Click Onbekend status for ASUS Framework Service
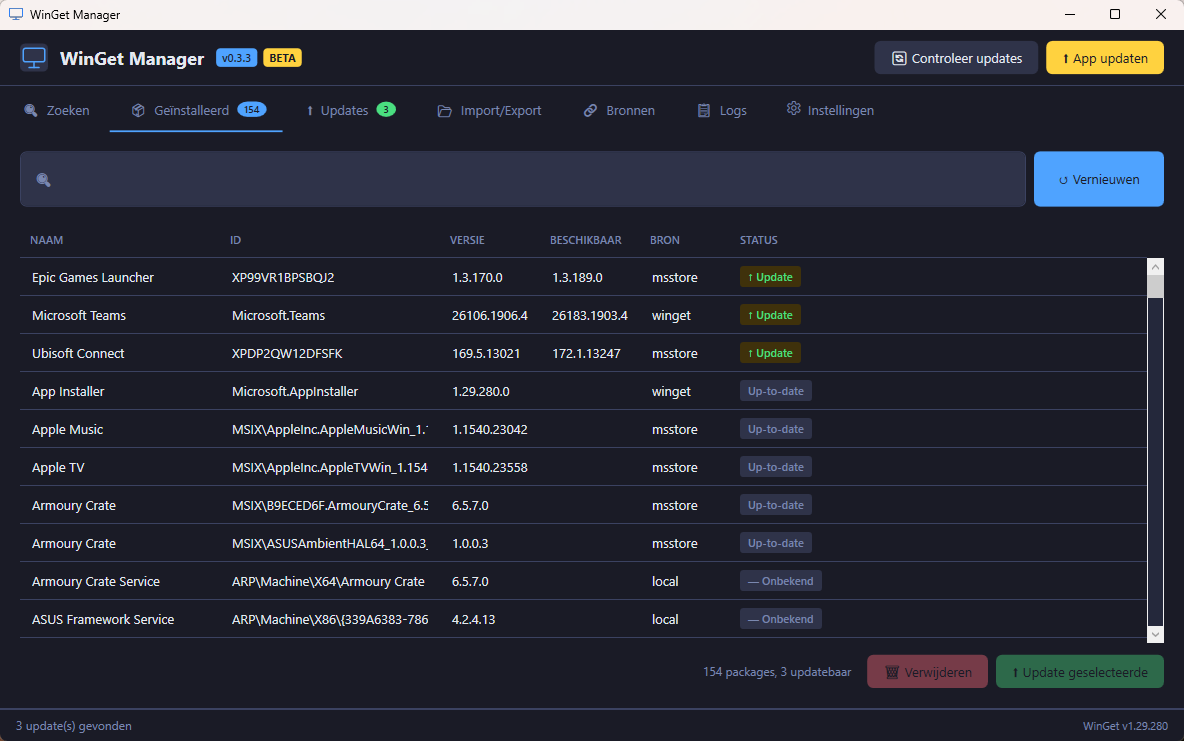Viewport: 1184px width, 741px height. tap(781, 619)
